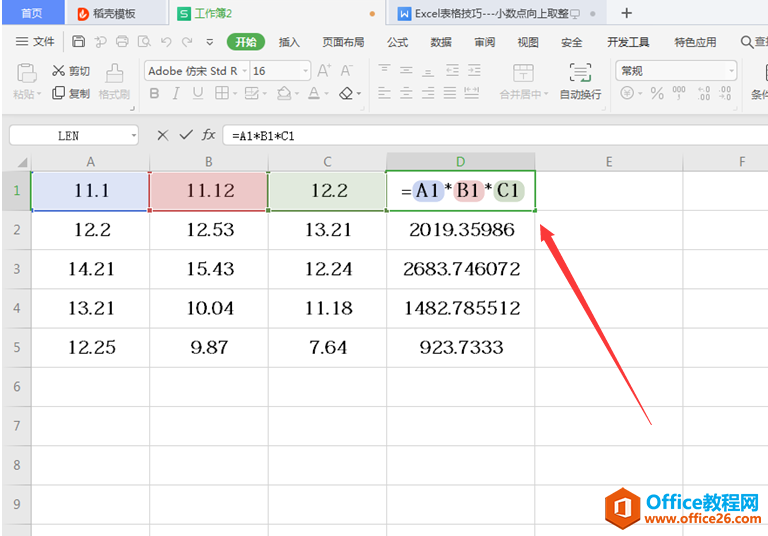The width and height of the screenshot is (768, 536).
Task: Click the Fill Color bucket icon
Action: click(x=284, y=93)
